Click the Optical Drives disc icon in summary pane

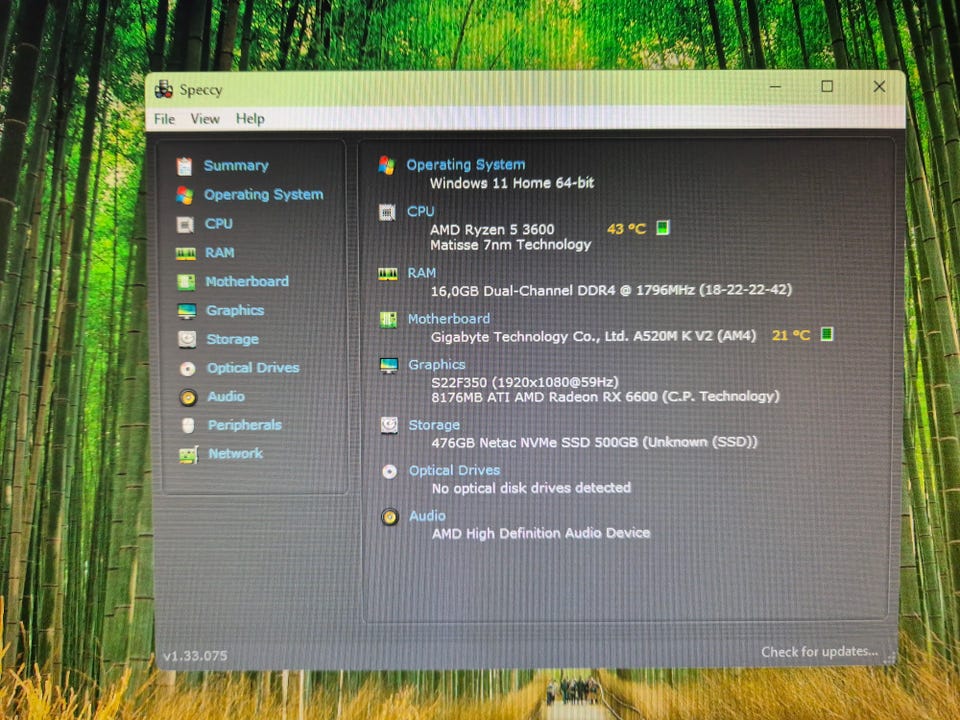389,471
